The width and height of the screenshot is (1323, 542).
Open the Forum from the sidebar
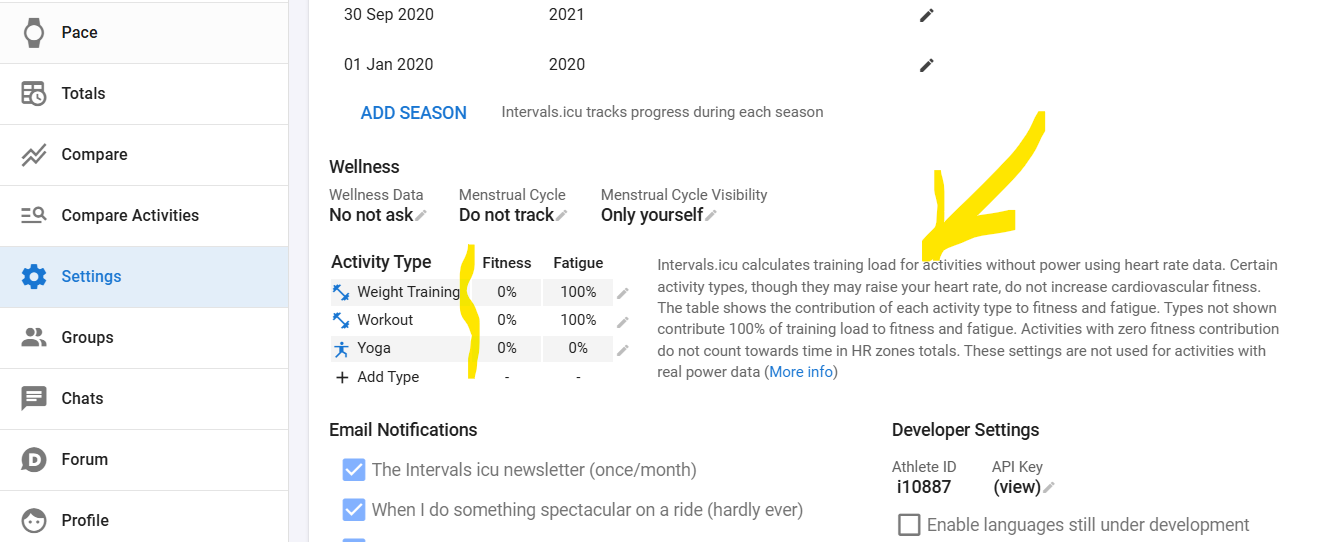84,459
